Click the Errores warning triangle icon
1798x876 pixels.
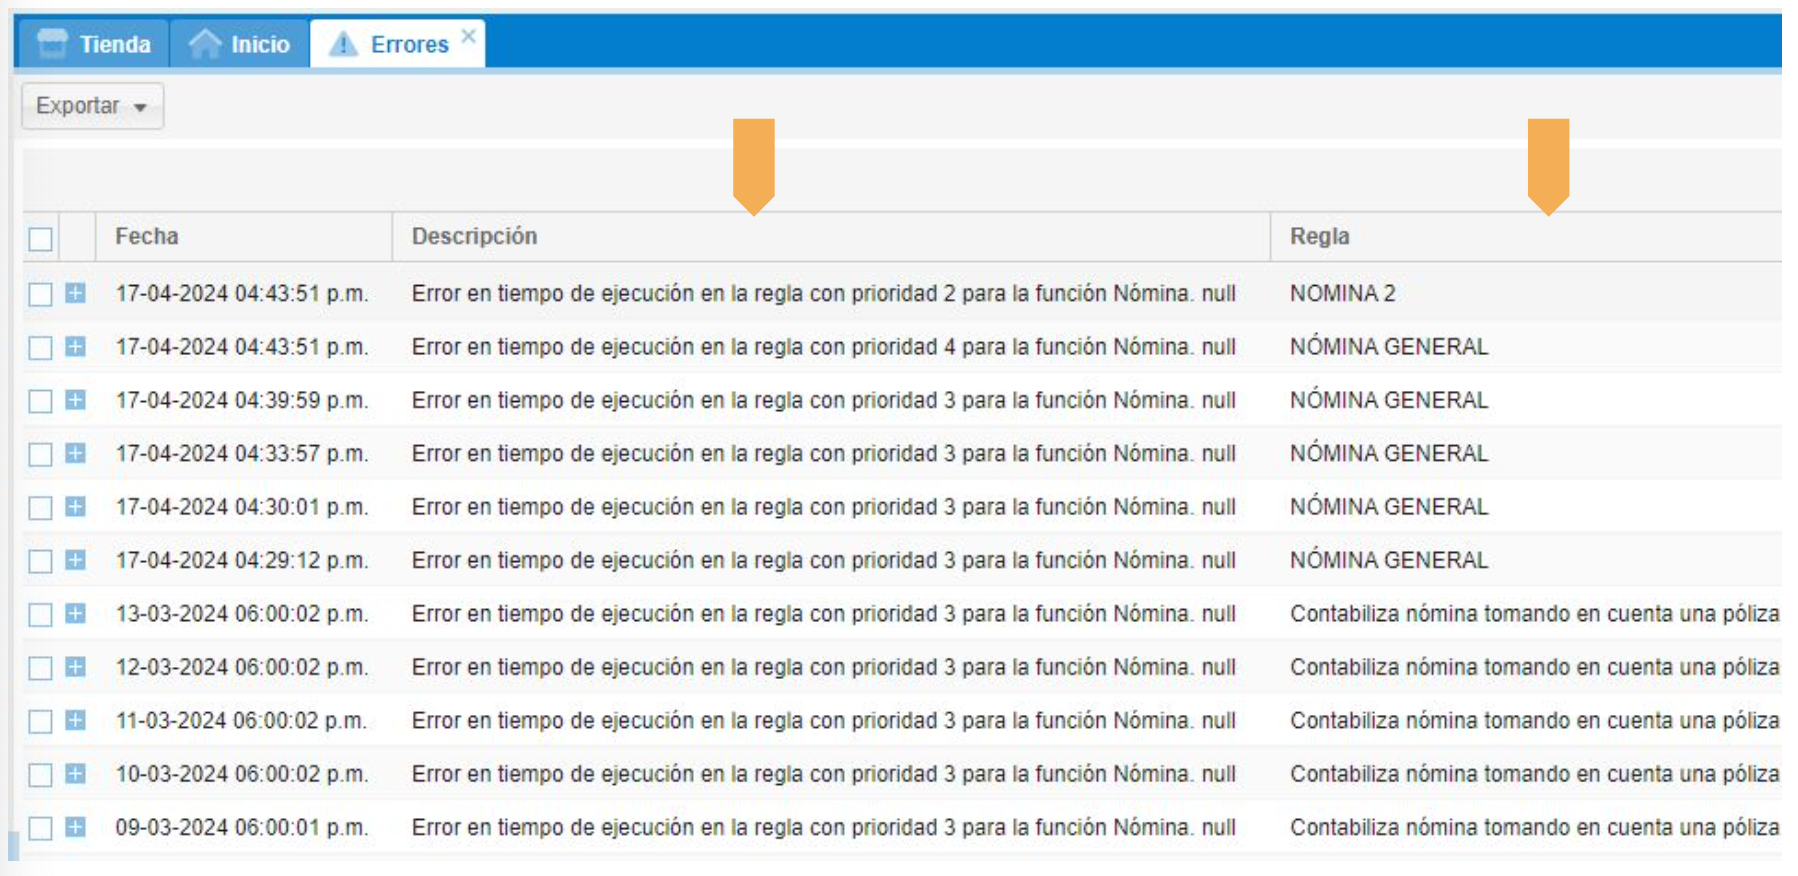pos(343,44)
